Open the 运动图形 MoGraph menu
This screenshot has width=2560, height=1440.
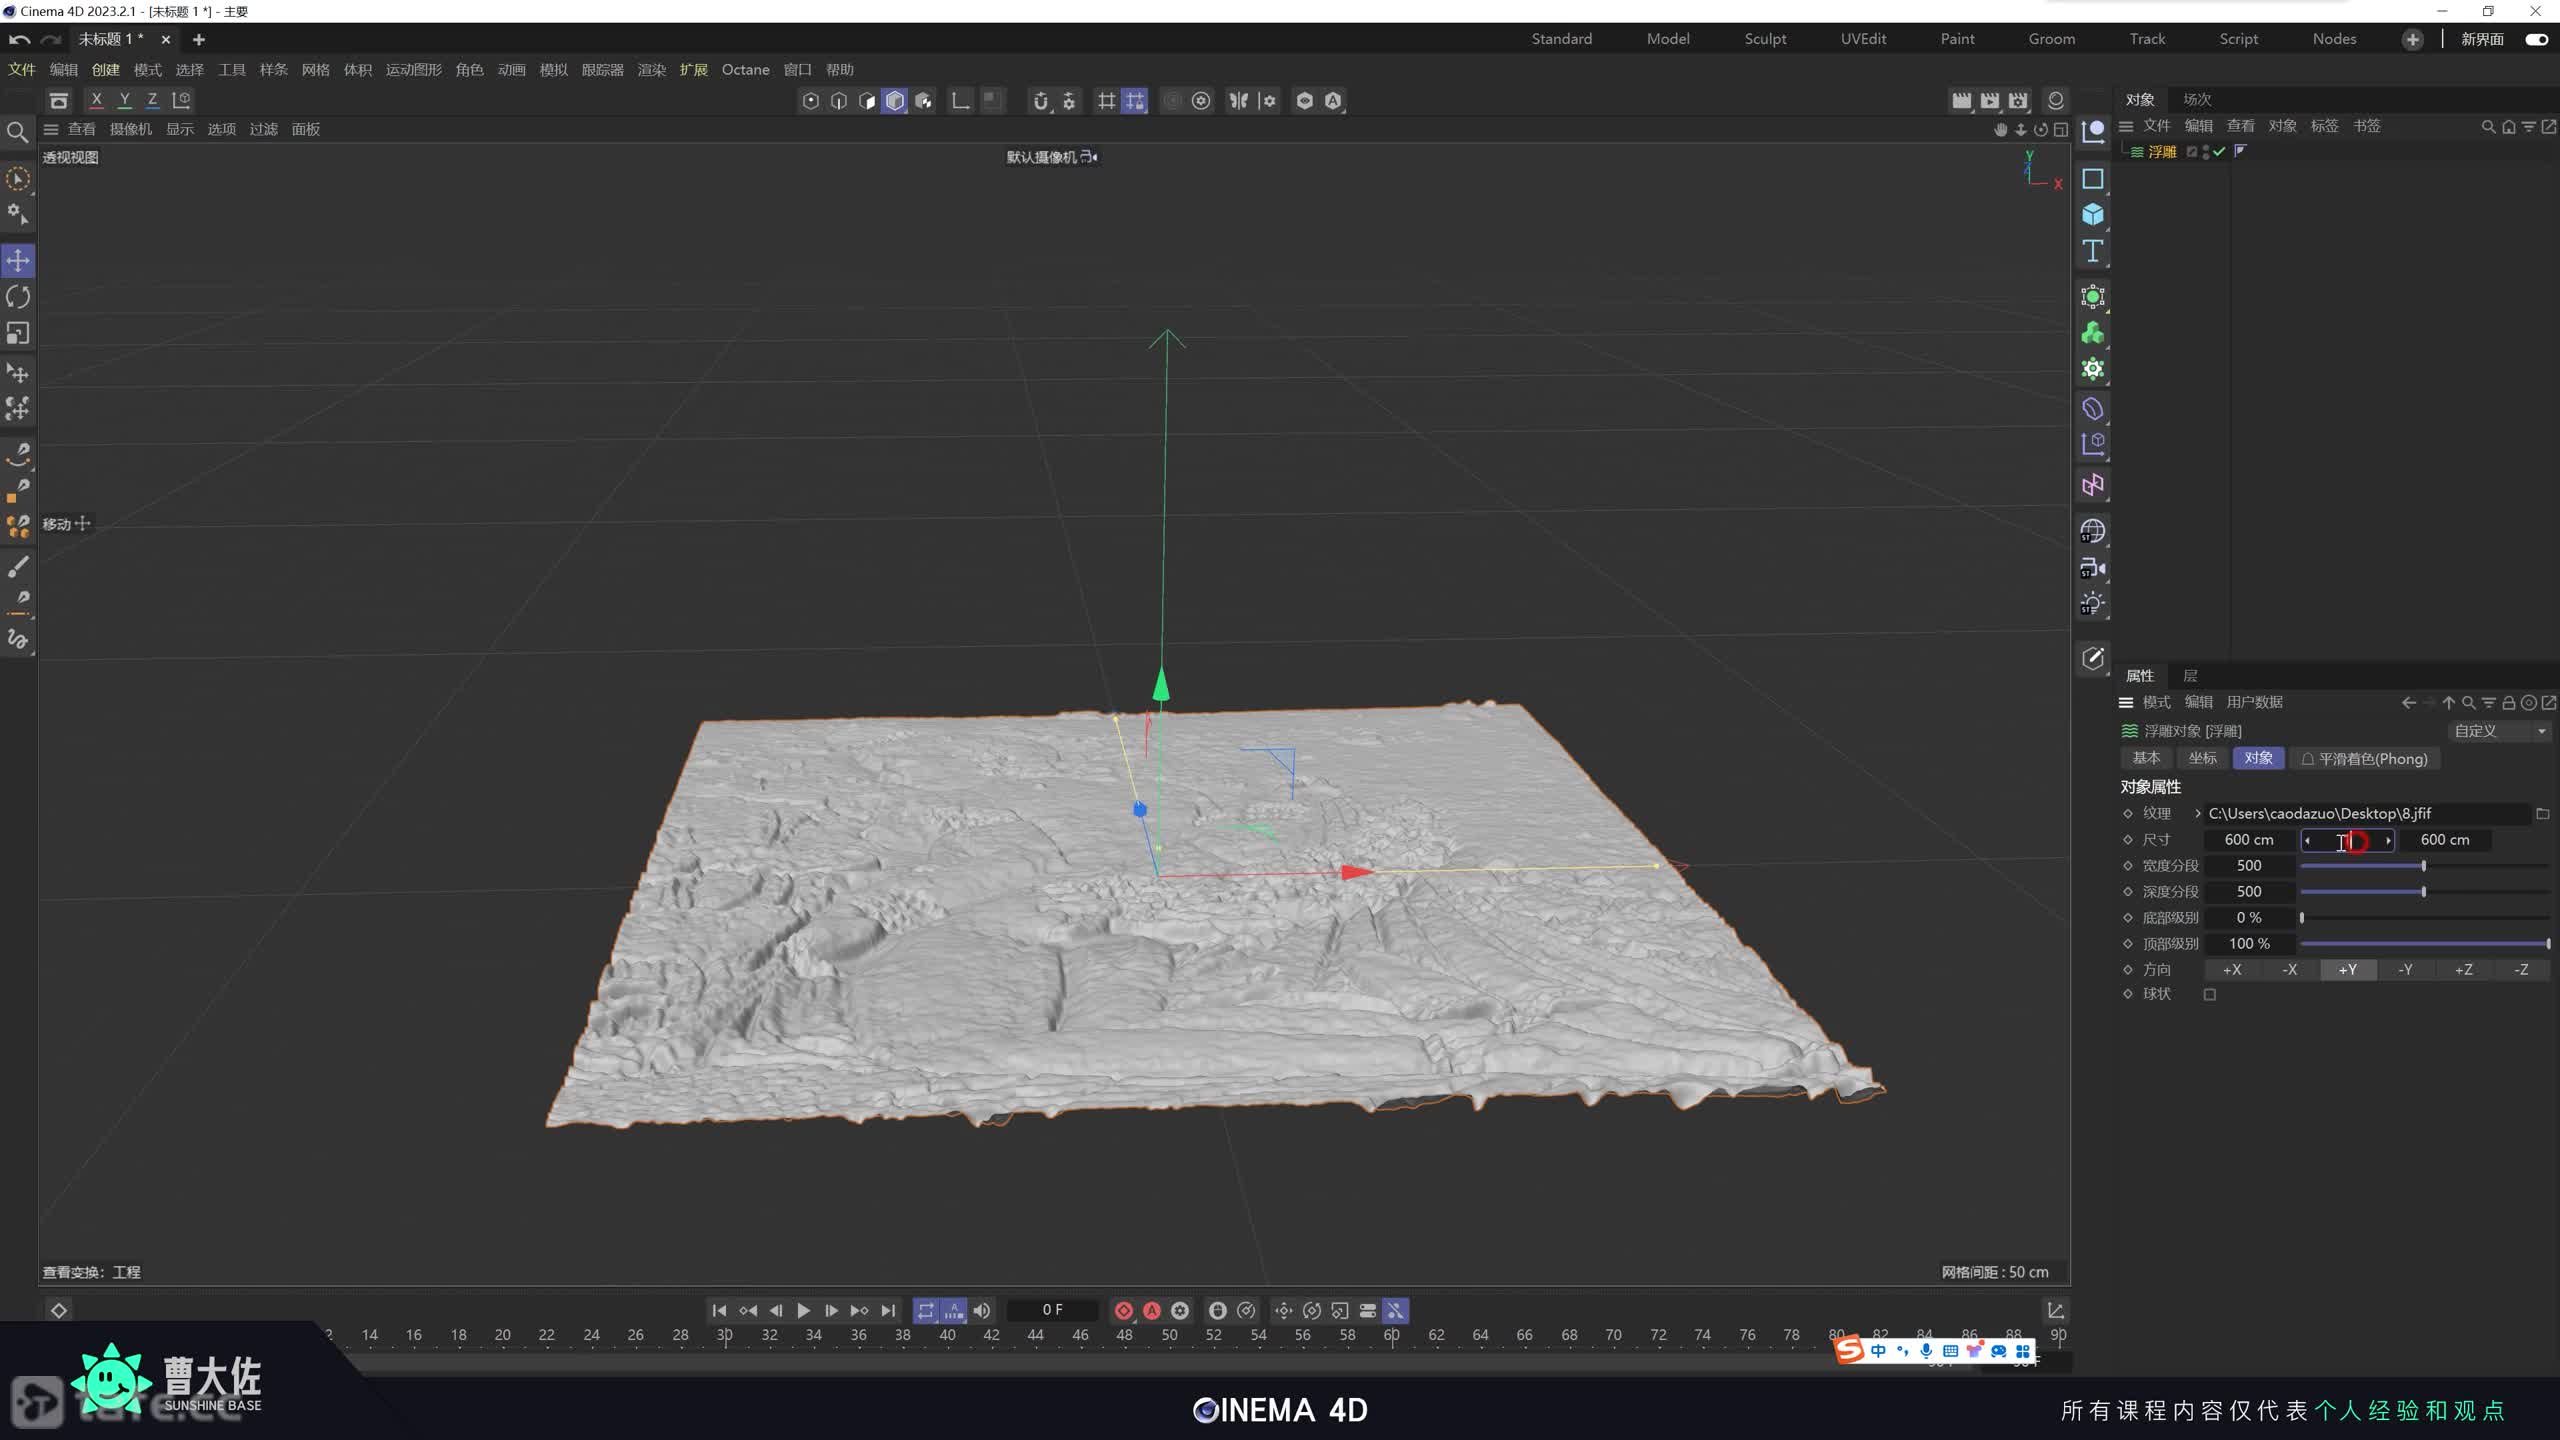413,70
